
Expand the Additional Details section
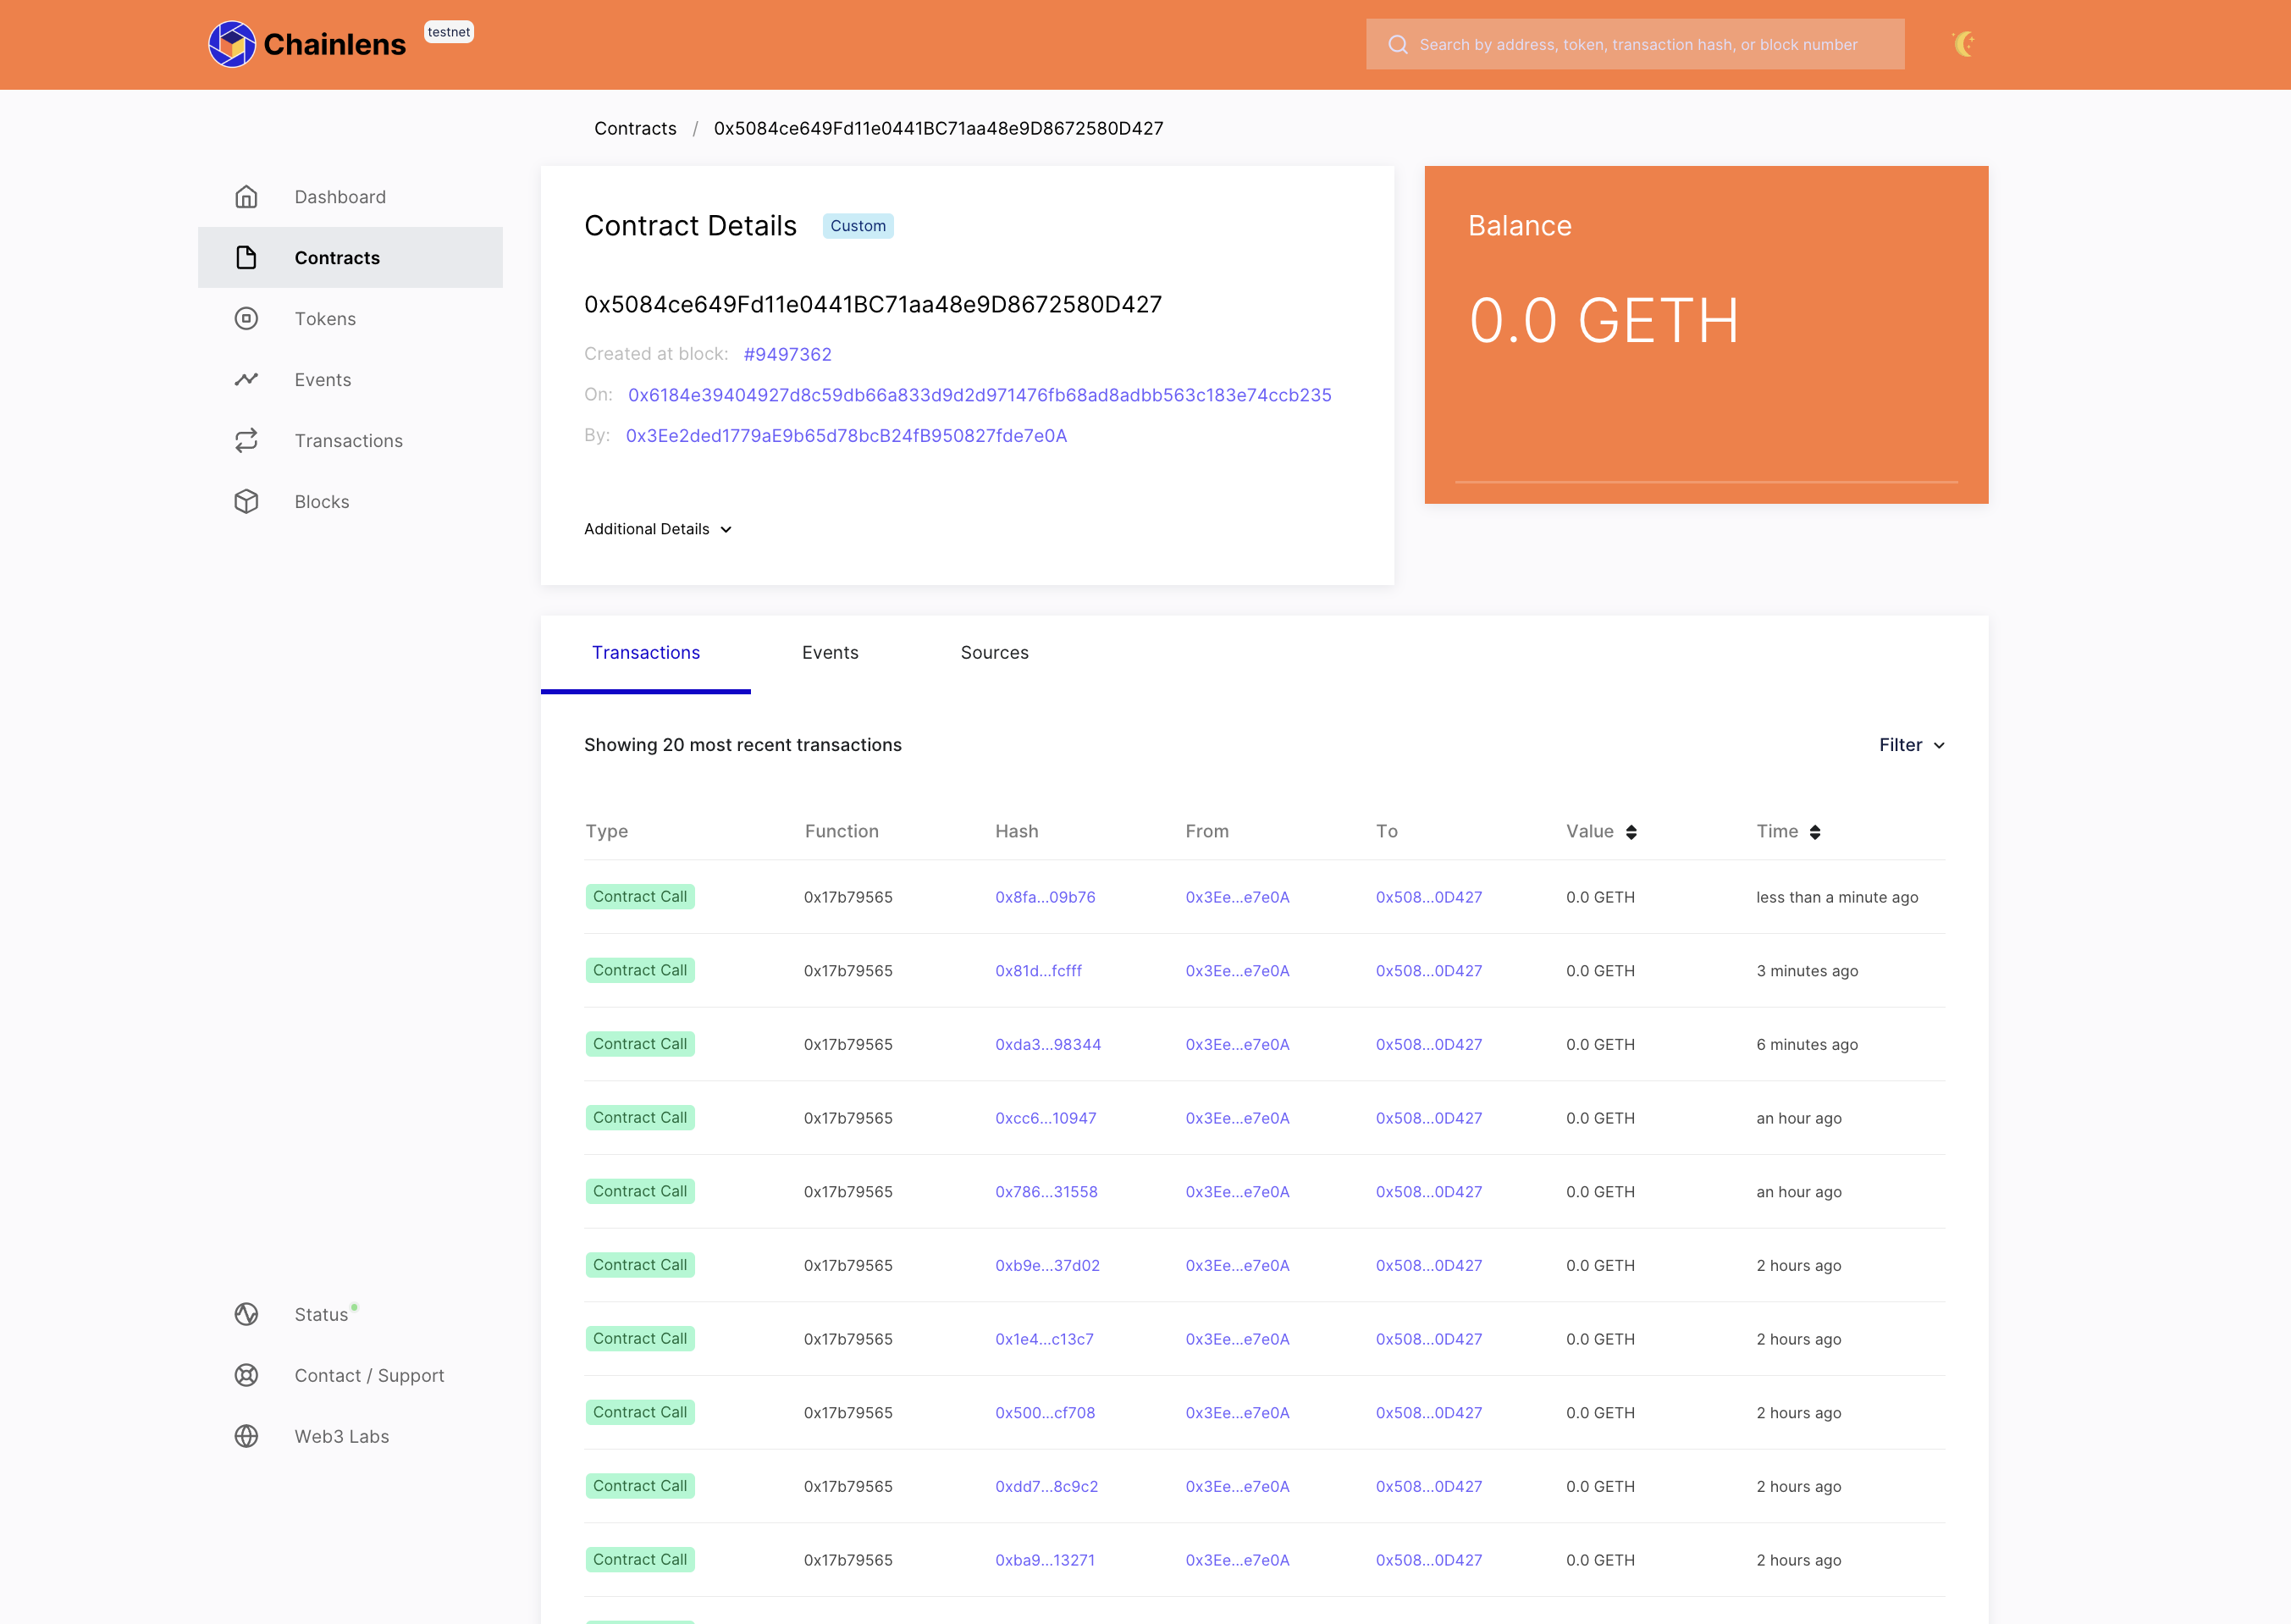[657, 529]
